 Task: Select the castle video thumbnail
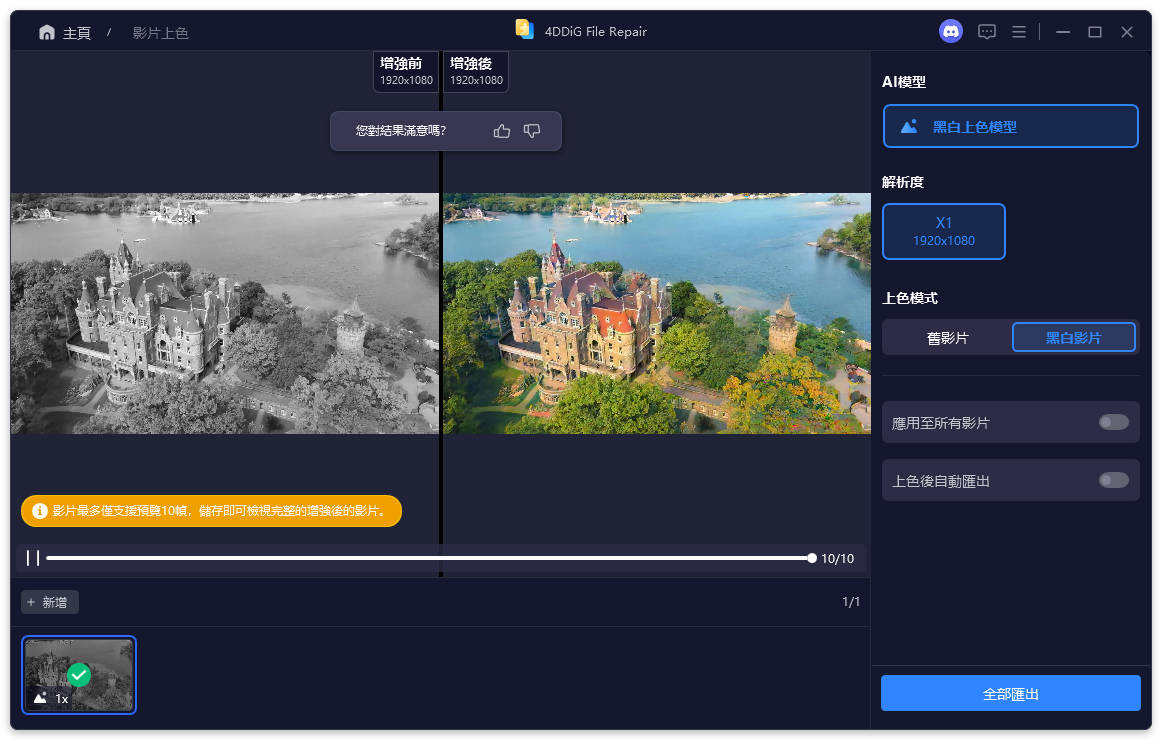coord(78,675)
